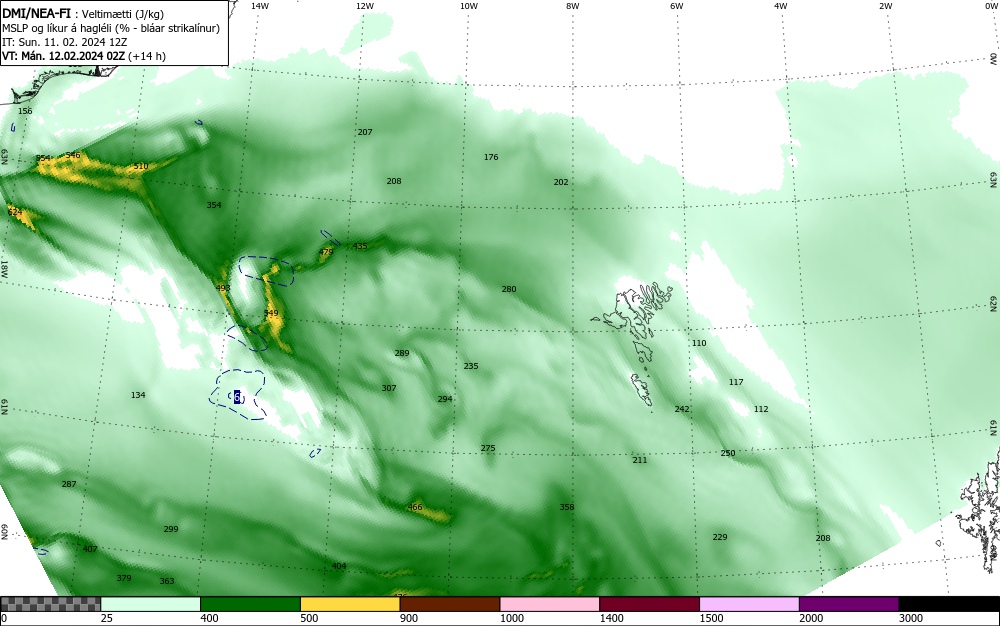Image resolution: width=1000 pixels, height=626 pixels.
Task: Select the 'IT: Sun. 11. 02. 2024 12Z' line
Action: 64,42
